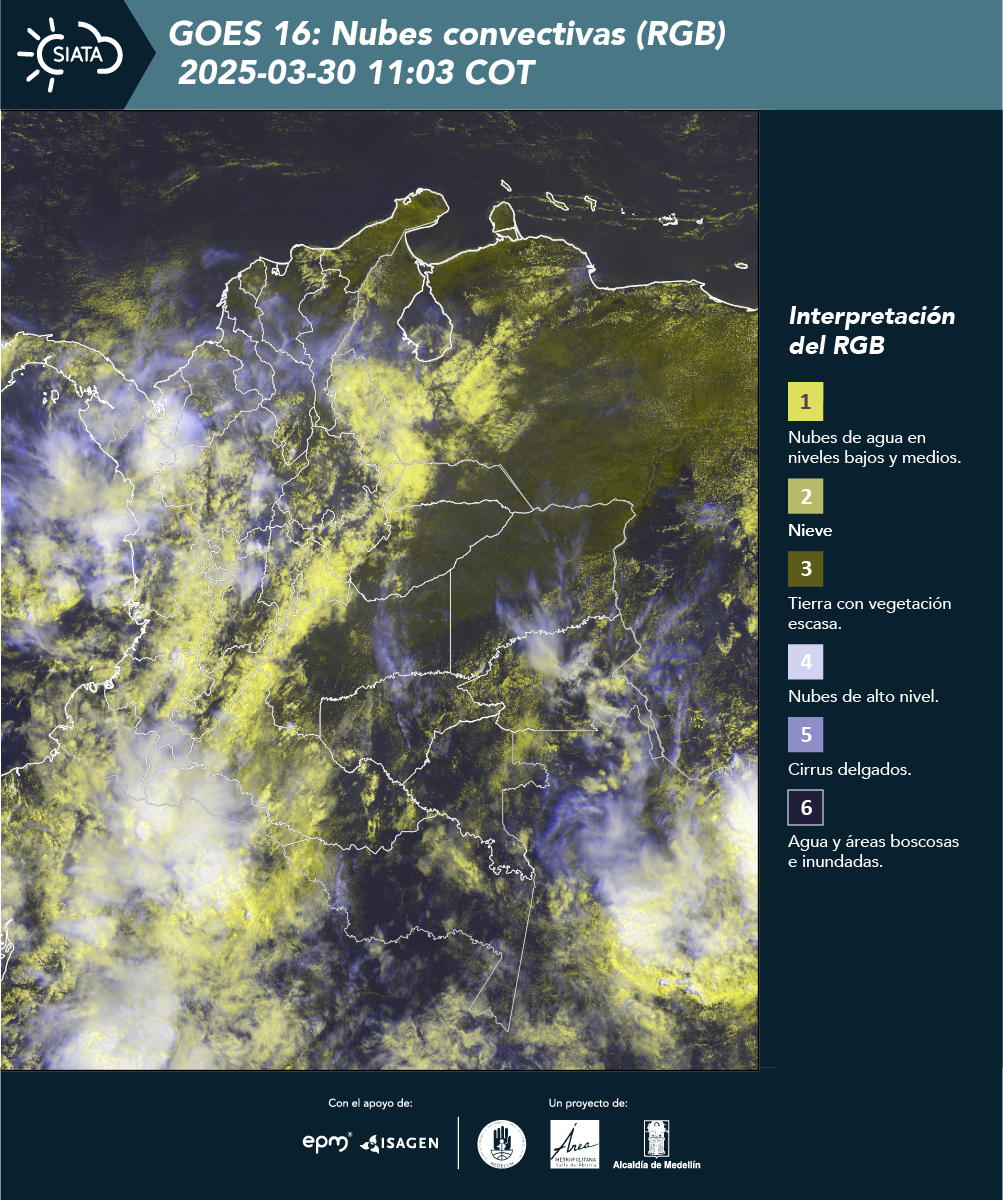1003x1200 pixels.
Task: Click the 'Nieve' legend label
Action: click(x=810, y=531)
